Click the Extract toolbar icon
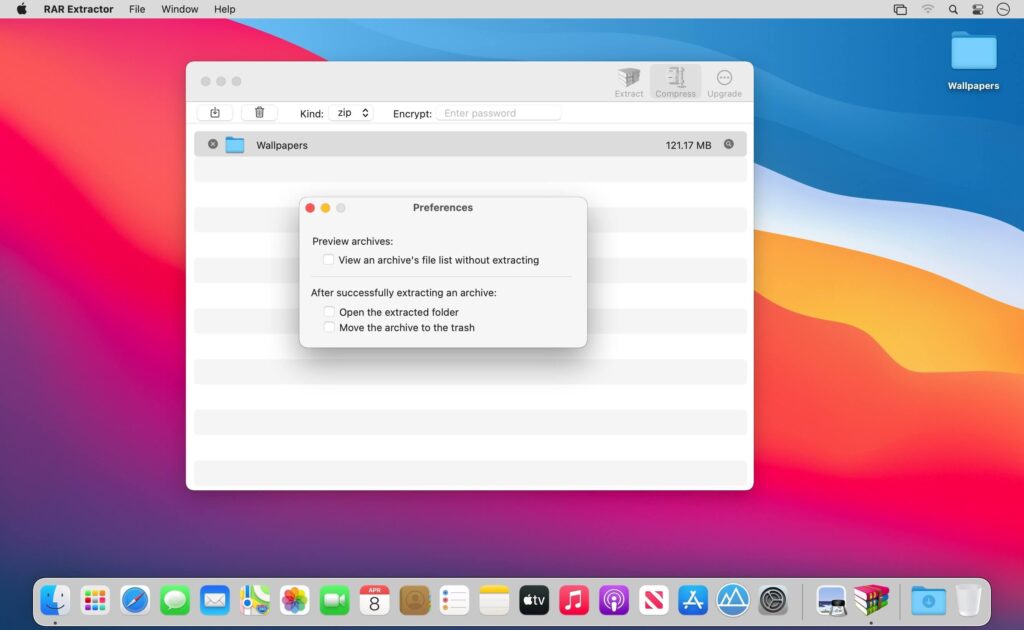This screenshot has height=630, width=1024. coord(629,80)
